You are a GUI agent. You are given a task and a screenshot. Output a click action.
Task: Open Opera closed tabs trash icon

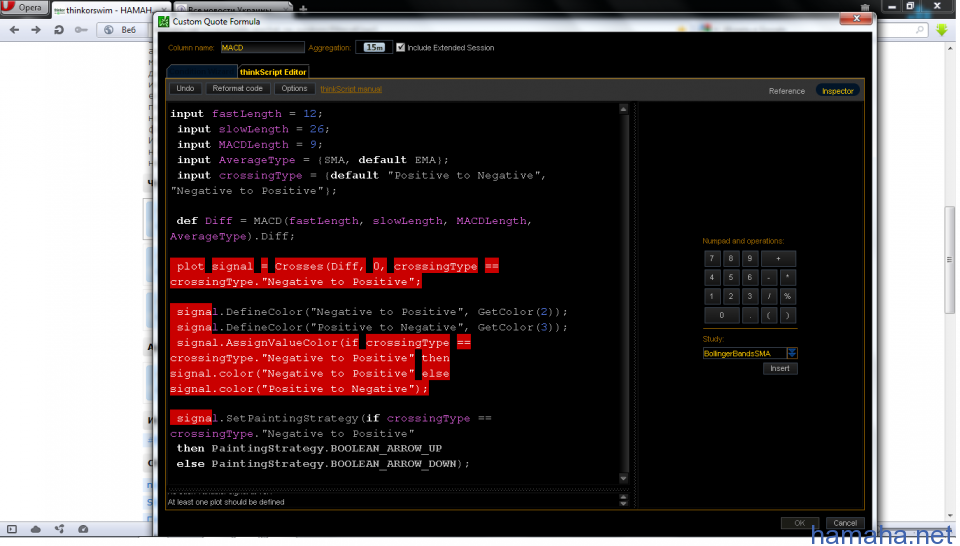tap(864, 7)
